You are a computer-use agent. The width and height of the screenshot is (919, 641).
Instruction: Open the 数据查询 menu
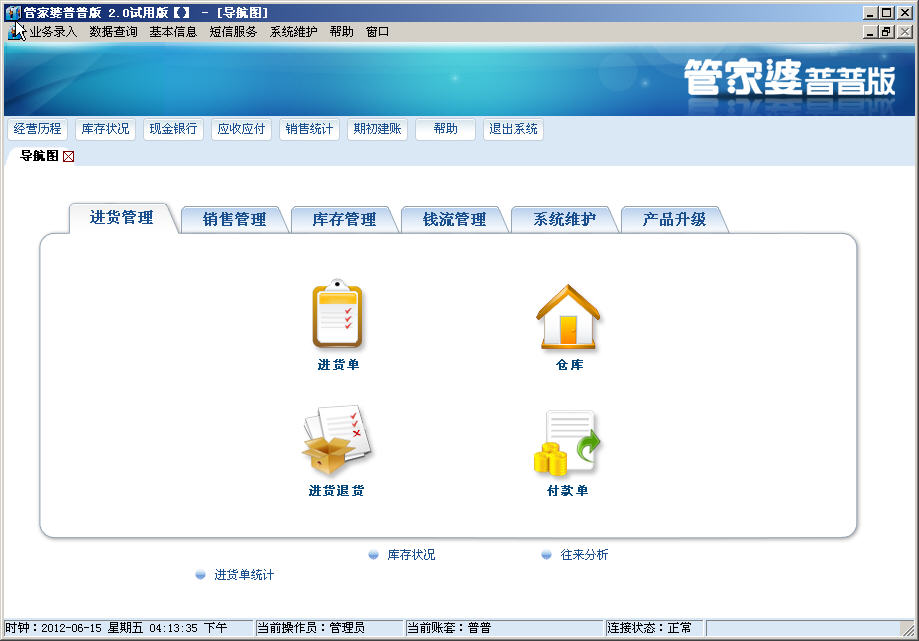tap(113, 32)
